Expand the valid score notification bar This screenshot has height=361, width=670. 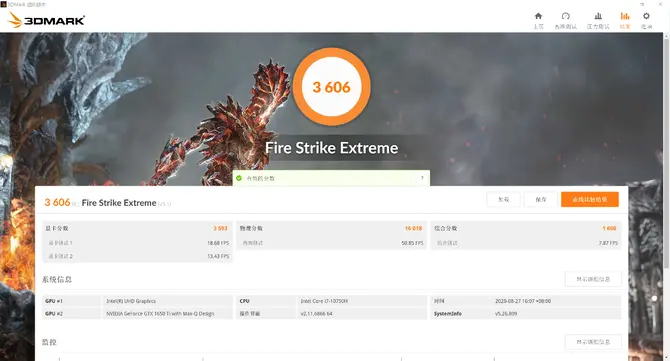(331, 178)
